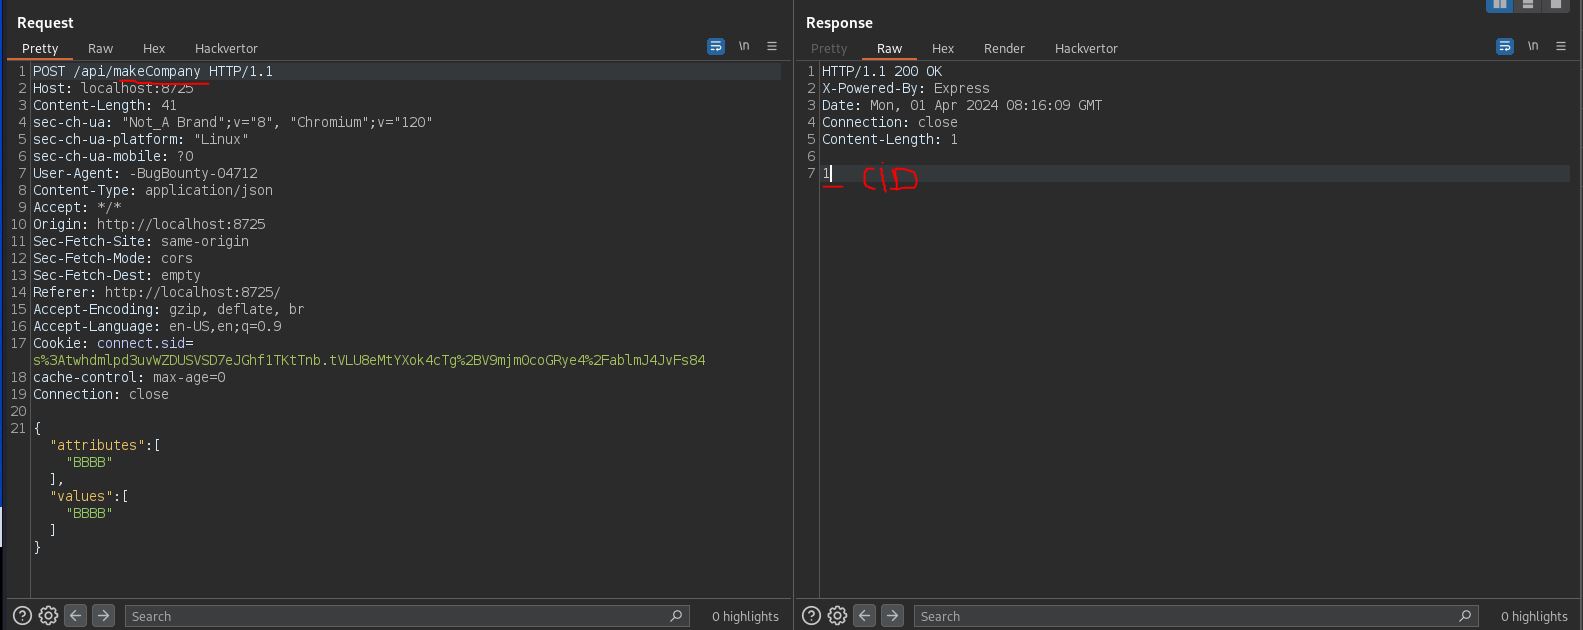
Task: Click Host: localhost:8725 header line
Action: click(113, 88)
